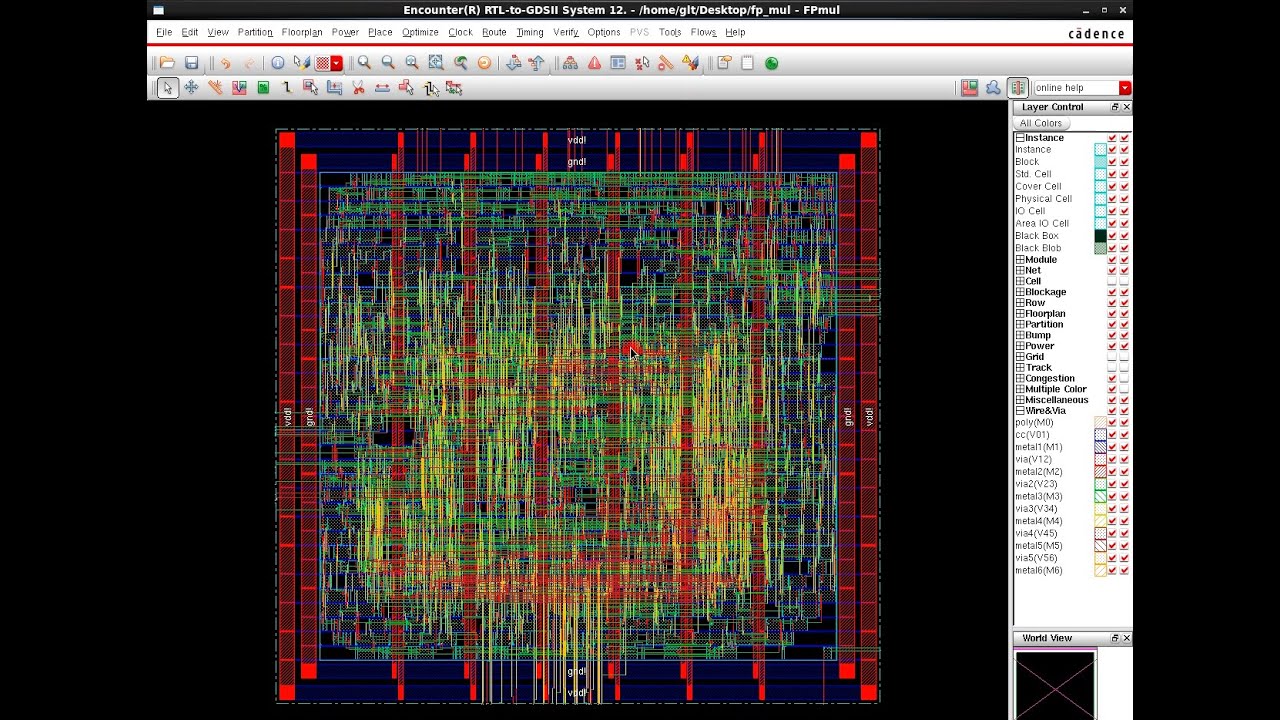Image resolution: width=1280 pixels, height=720 pixels.
Task: Click the World View thumbnail
Action: pyautogui.click(x=1055, y=684)
